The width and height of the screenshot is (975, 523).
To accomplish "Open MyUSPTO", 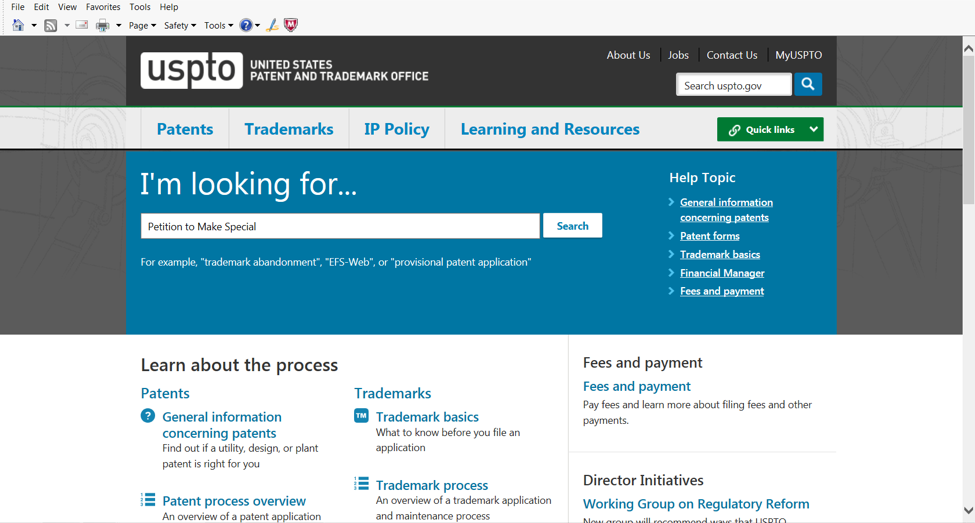I will tap(798, 55).
